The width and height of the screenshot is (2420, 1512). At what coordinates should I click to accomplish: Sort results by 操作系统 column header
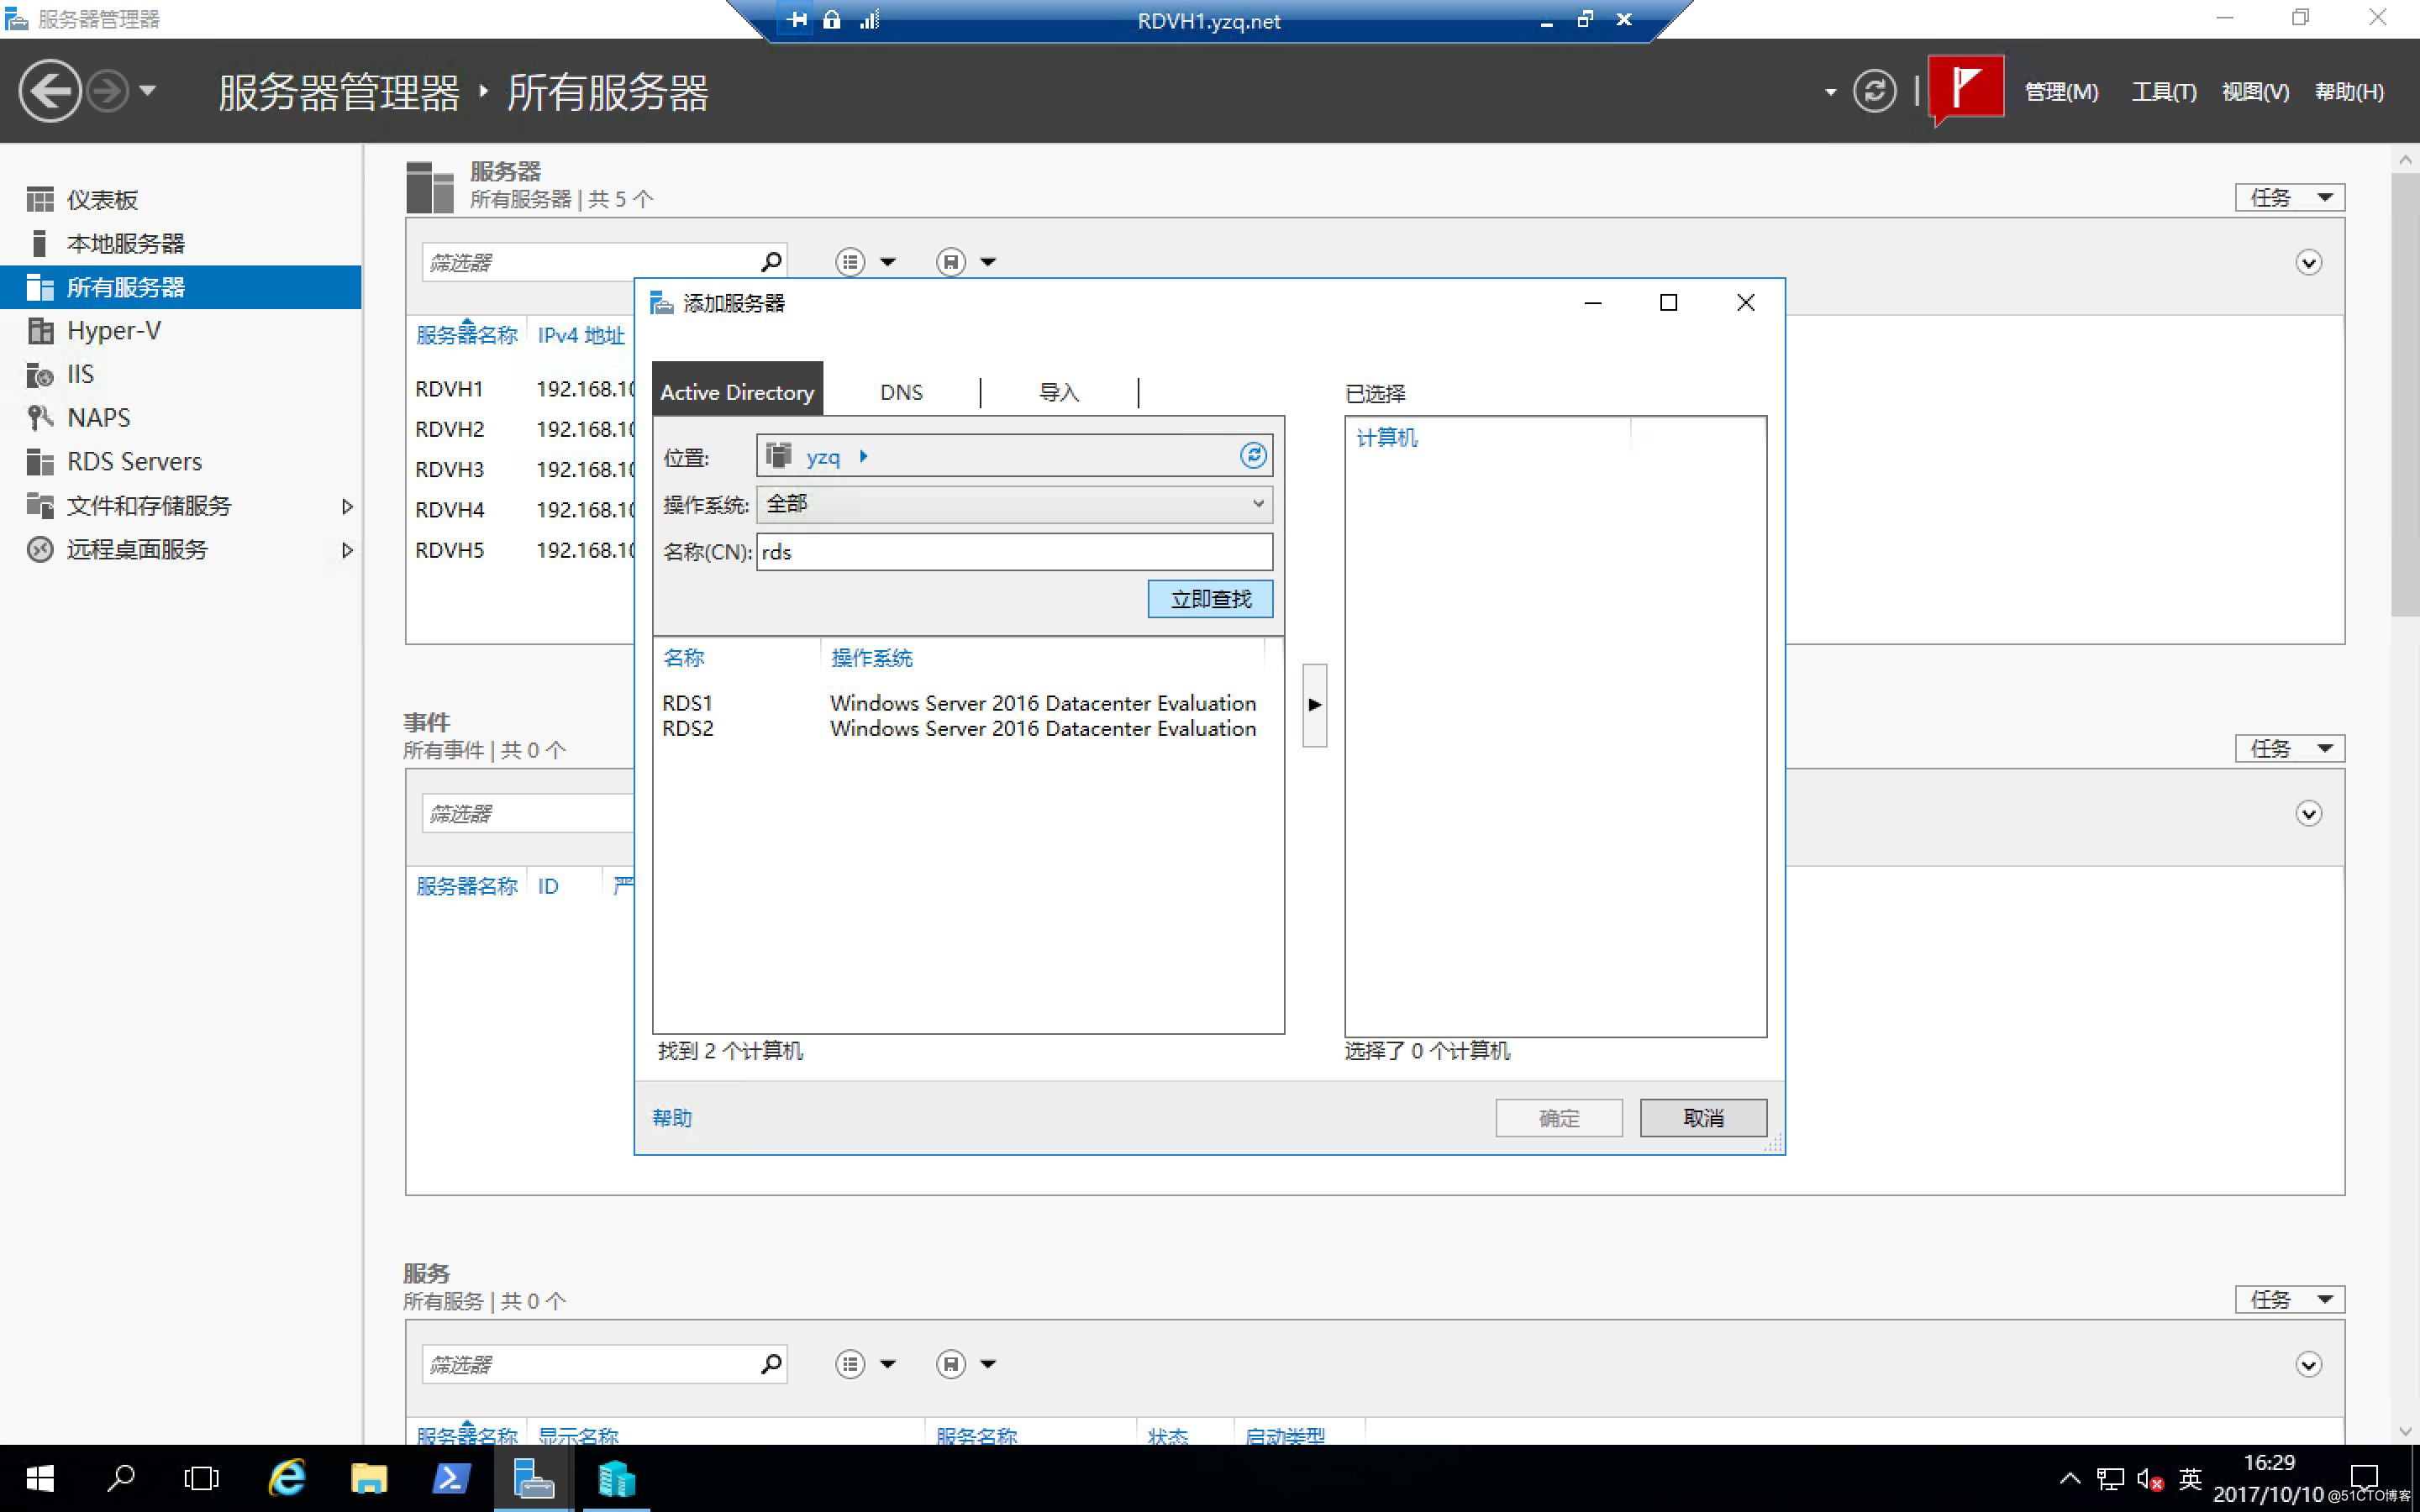point(871,658)
